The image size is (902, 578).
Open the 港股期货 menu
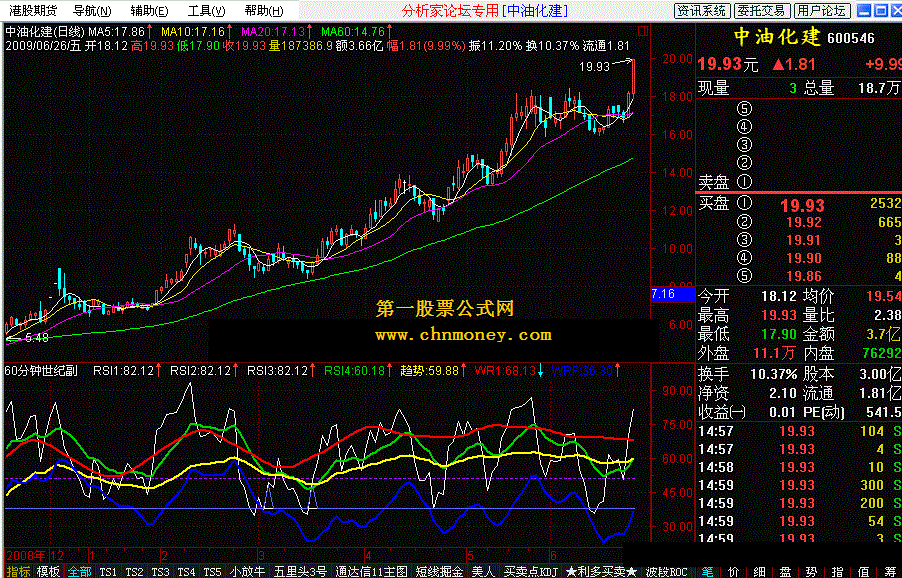pos(33,10)
